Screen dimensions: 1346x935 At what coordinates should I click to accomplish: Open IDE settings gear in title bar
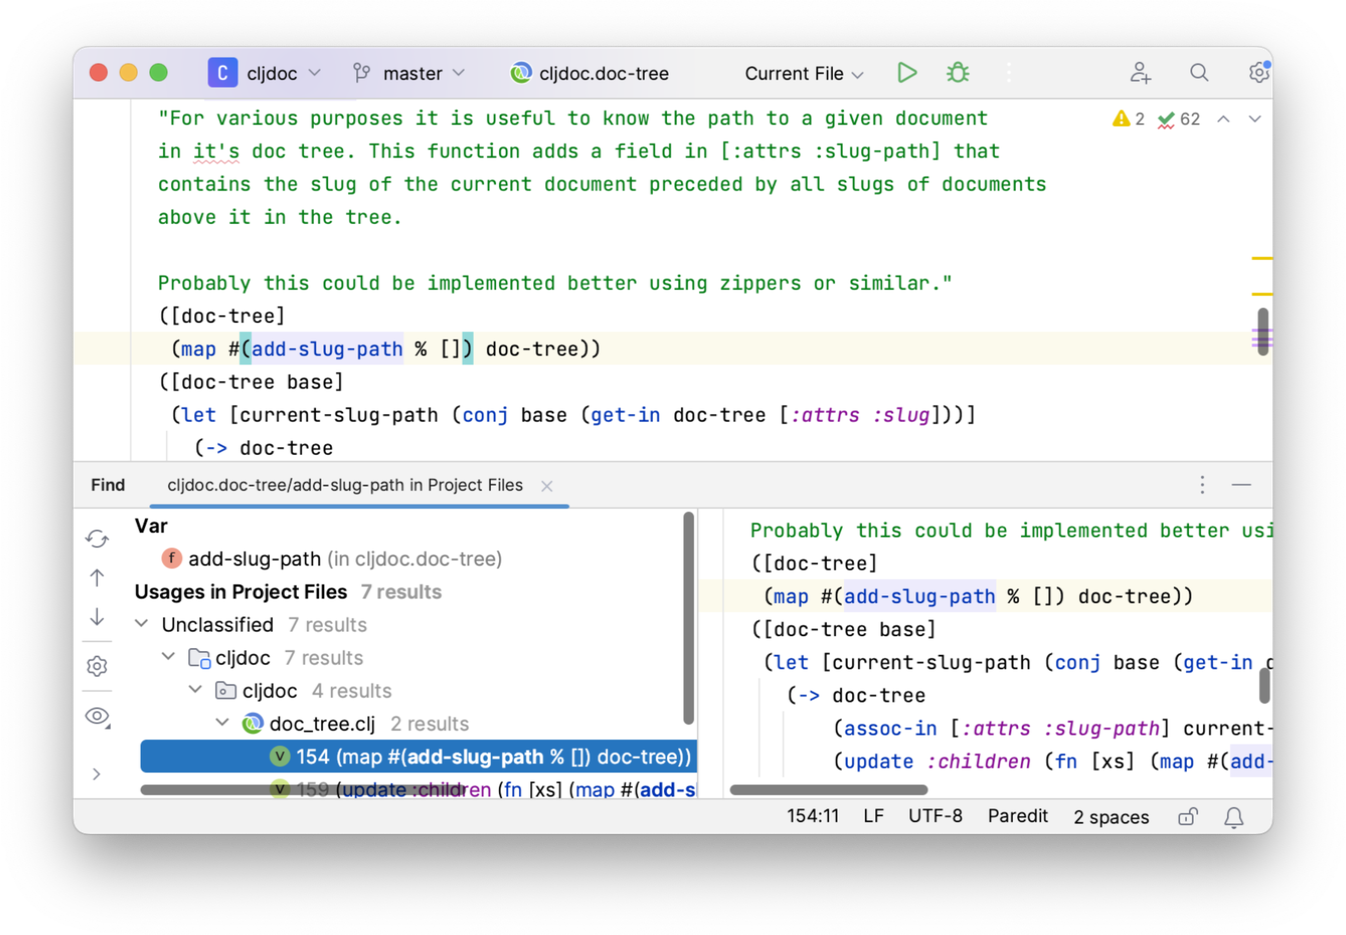tap(1258, 72)
